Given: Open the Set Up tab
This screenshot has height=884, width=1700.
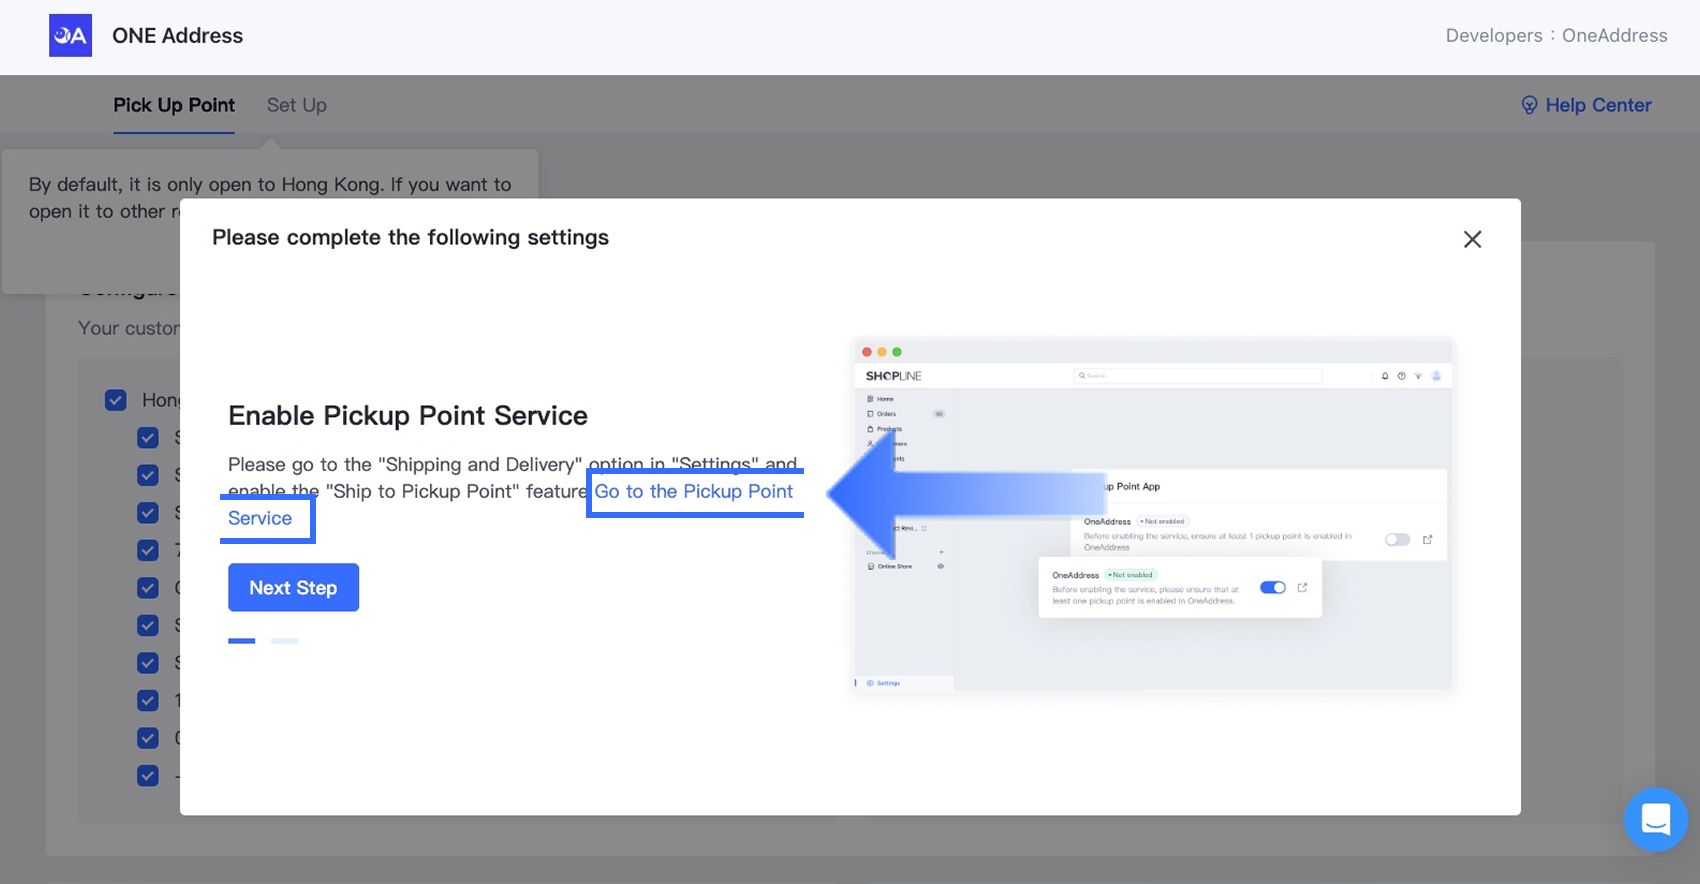Looking at the screenshot, I should [x=297, y=105].
